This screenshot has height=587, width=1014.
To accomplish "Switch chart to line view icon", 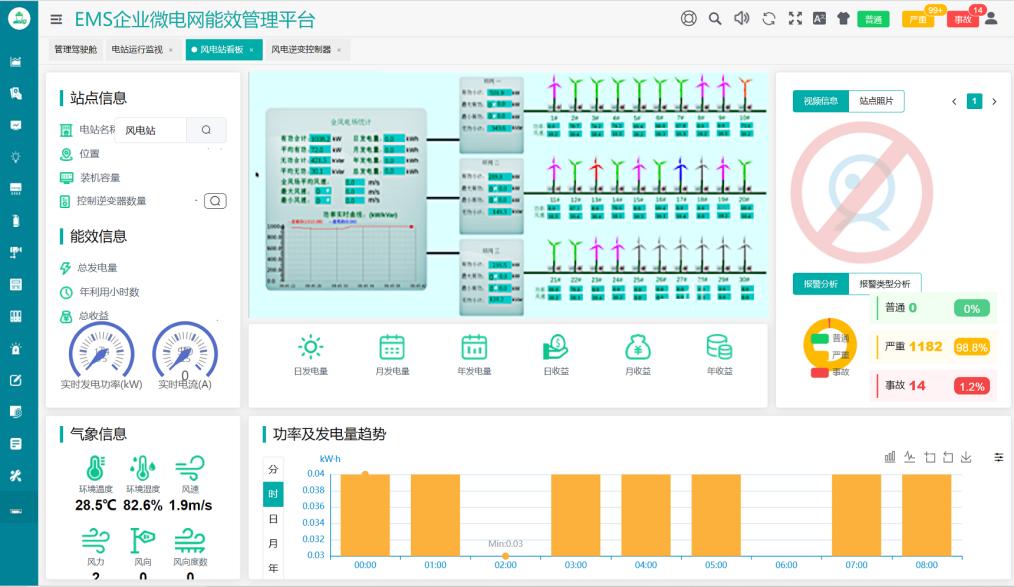I will [x=909, y=457].
